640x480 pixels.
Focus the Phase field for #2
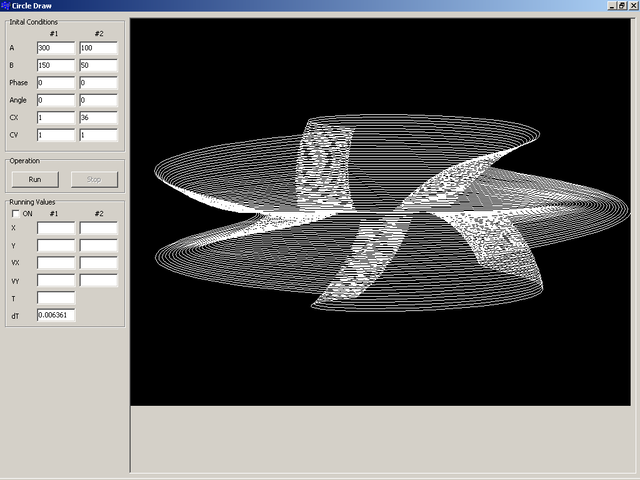98,83
